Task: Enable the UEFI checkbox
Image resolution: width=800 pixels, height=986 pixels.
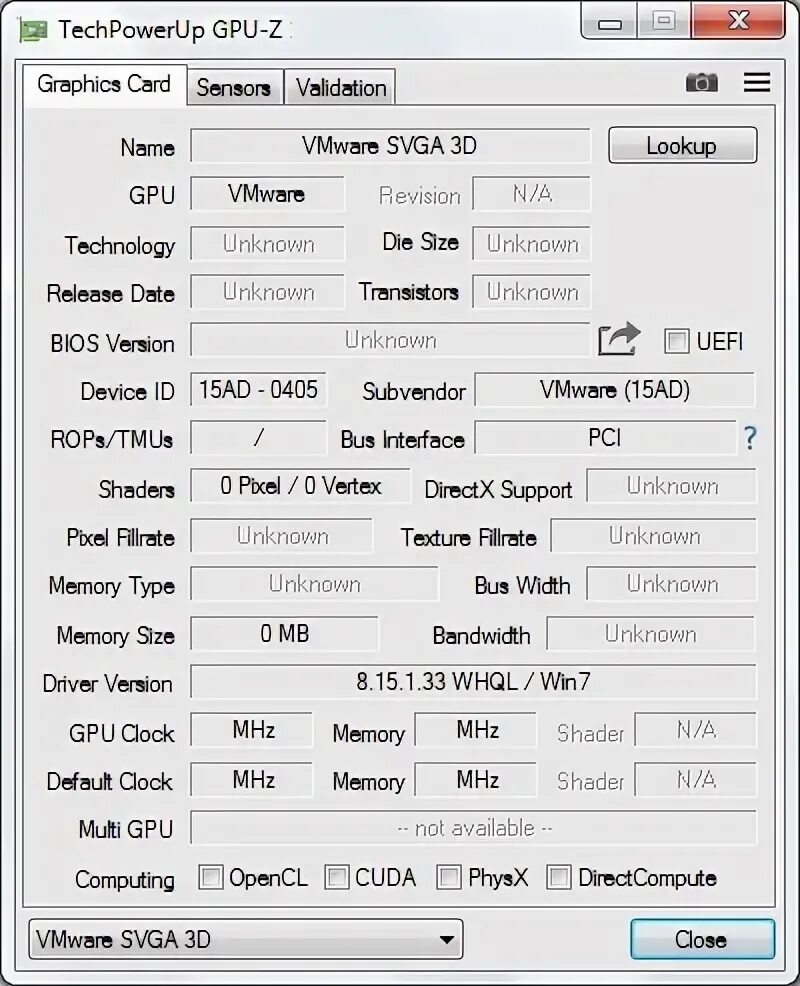Action: 676,341
